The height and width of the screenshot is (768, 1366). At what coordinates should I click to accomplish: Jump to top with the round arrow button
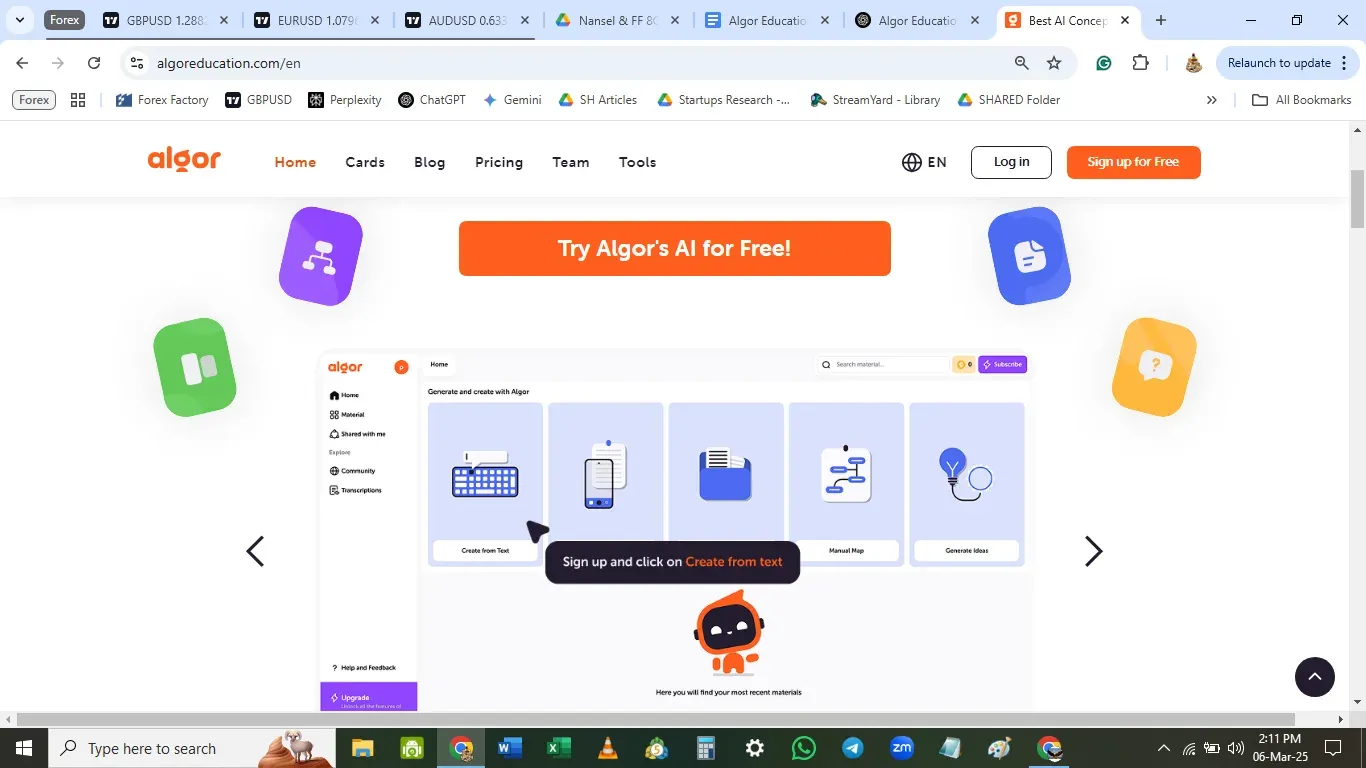tap(1315, 677)
